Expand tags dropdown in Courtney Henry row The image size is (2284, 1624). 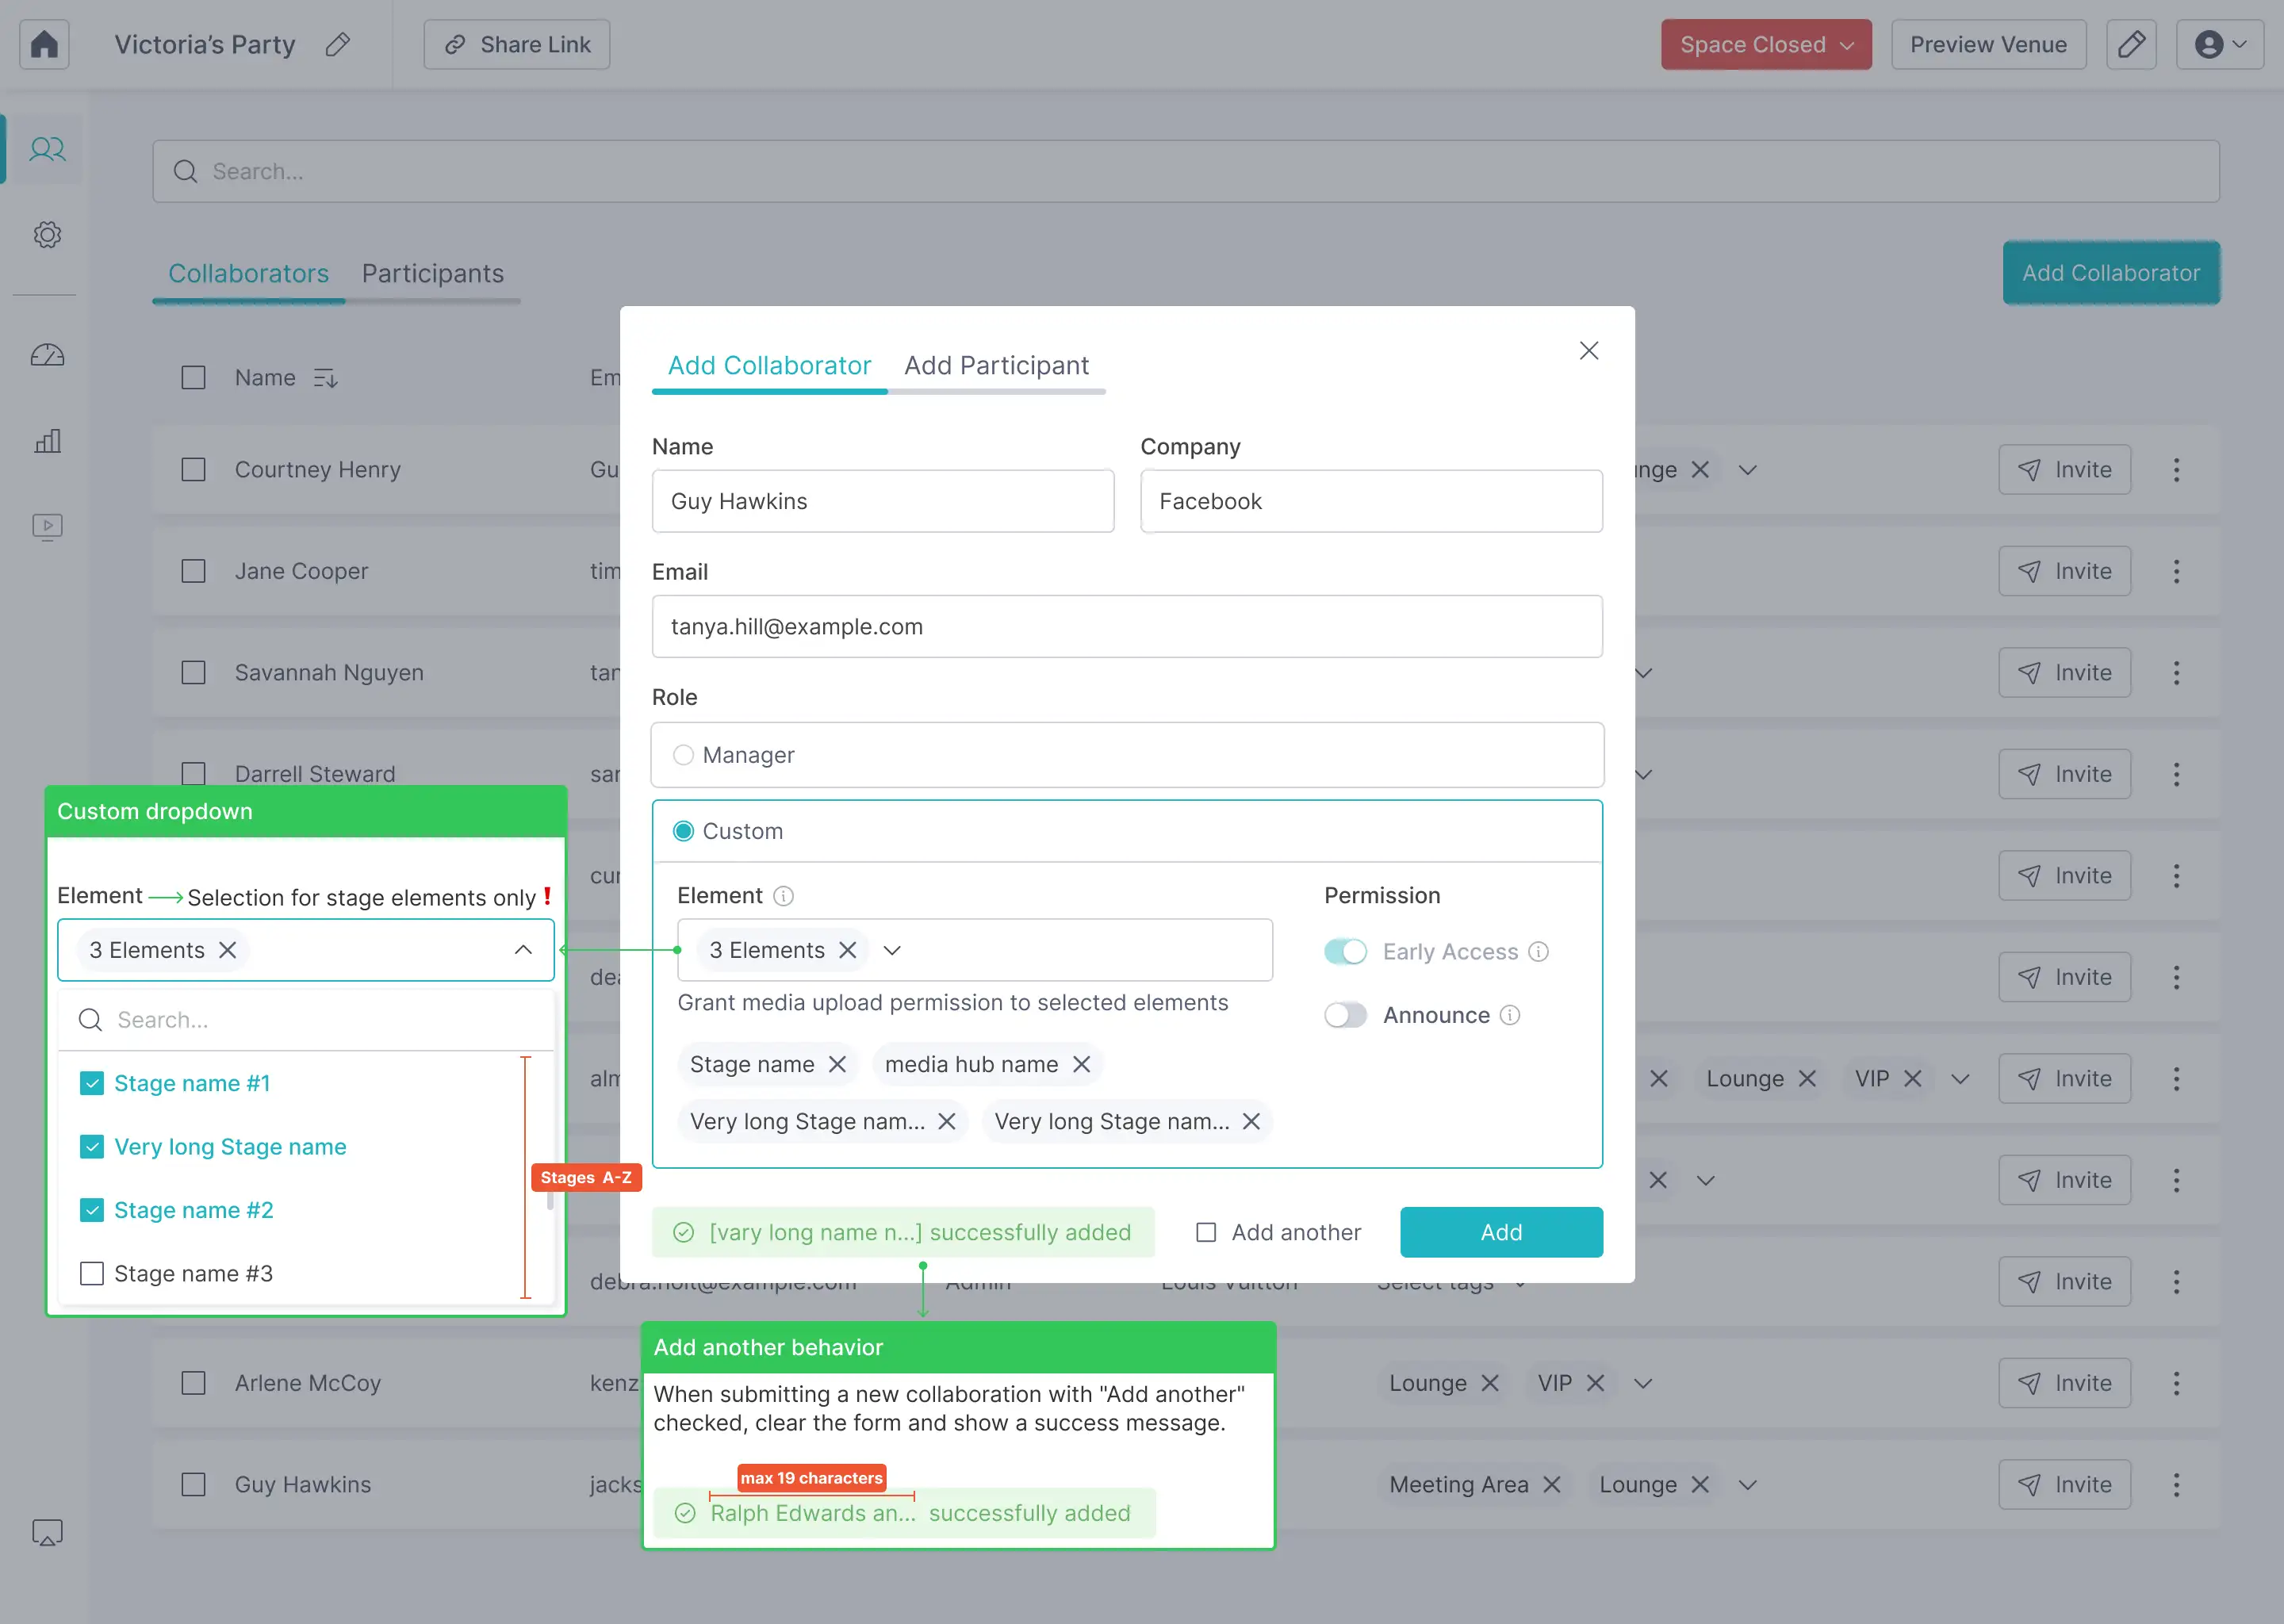[x=1747, y=470]
